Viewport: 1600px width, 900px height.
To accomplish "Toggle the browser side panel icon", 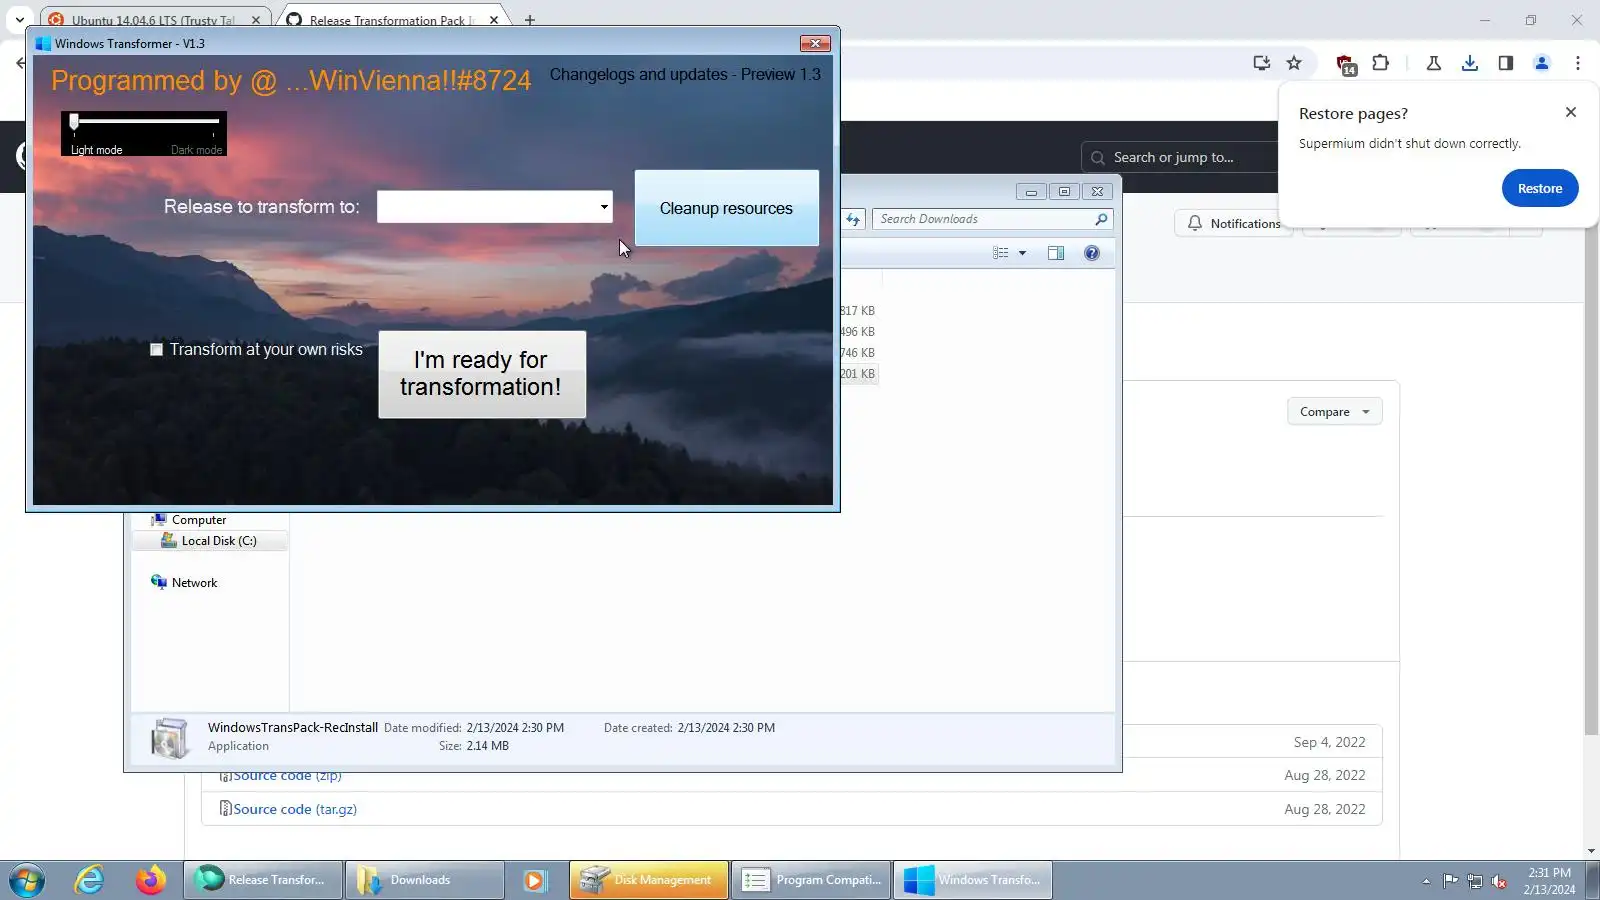I will [1505, 63].
